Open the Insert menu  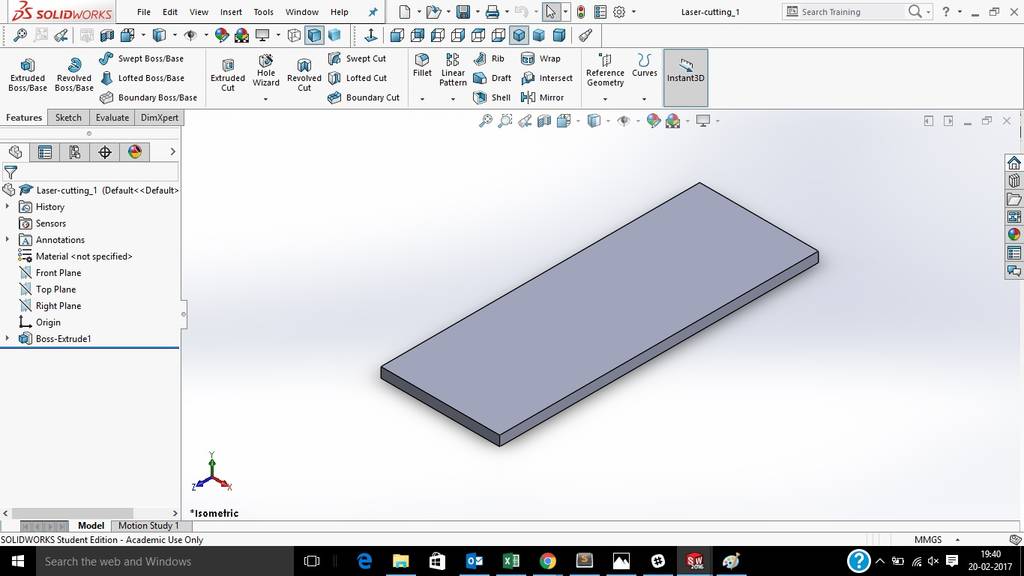(231, 12)
